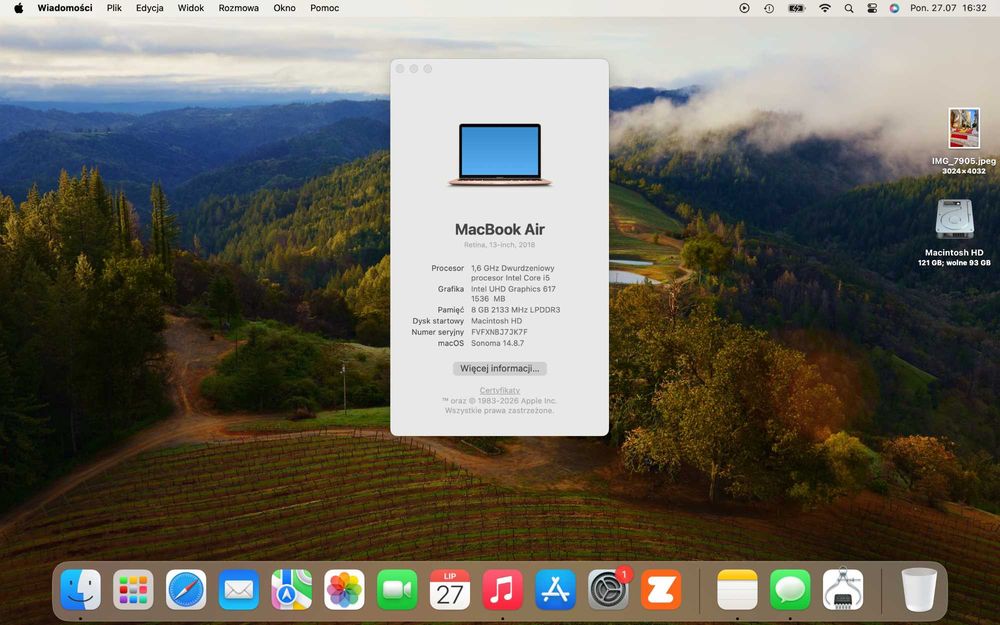Open Notes from the Dock

737,590
